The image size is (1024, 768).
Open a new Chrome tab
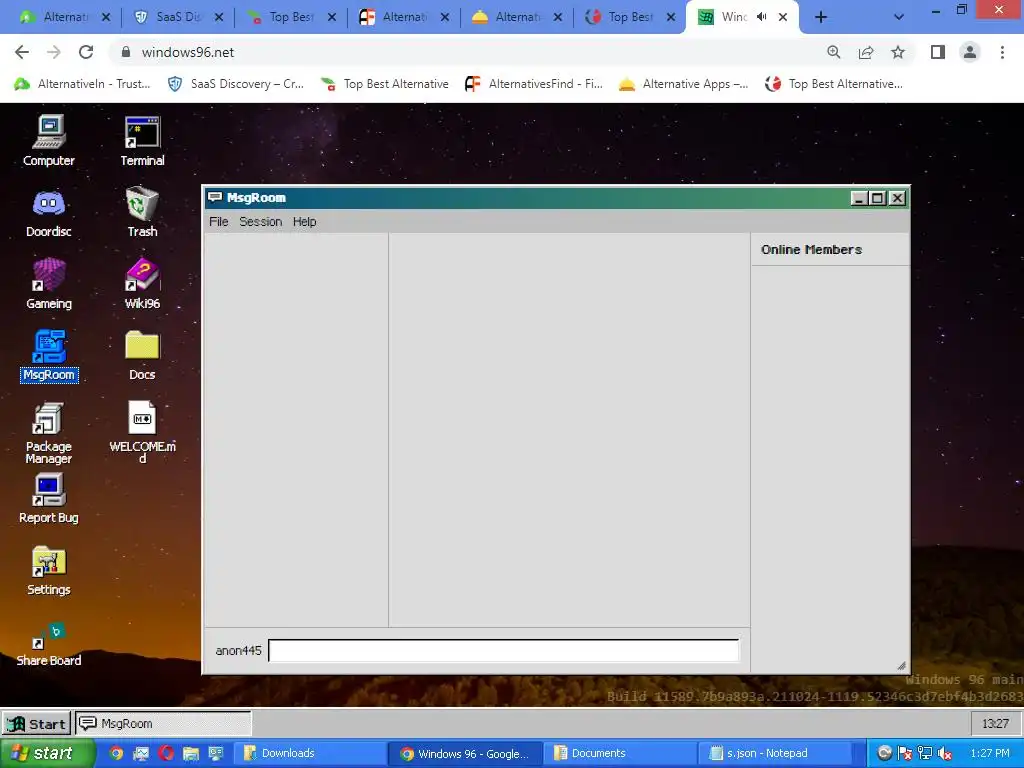[x=821, y=18]
